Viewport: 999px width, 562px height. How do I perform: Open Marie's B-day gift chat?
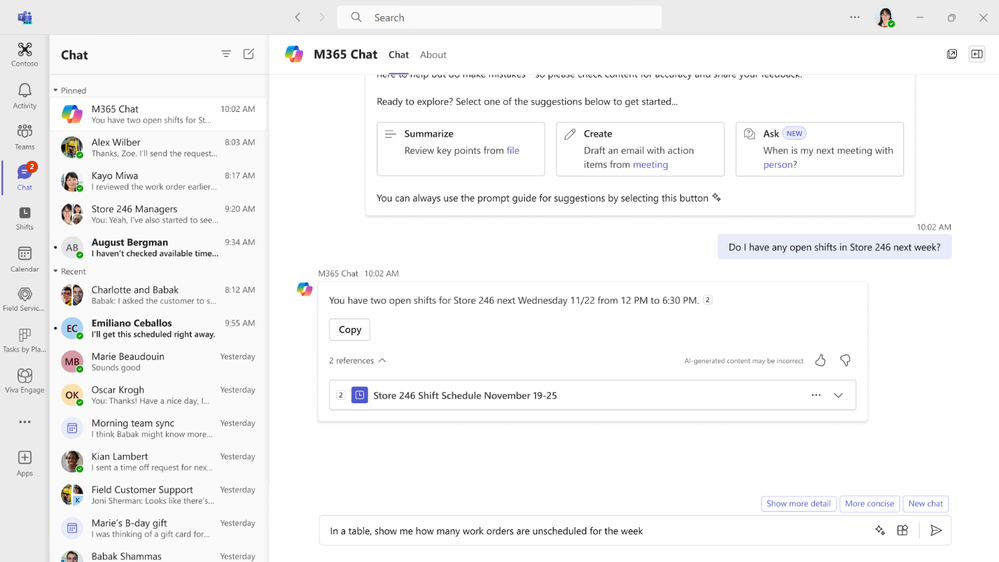tap(158, 528)
